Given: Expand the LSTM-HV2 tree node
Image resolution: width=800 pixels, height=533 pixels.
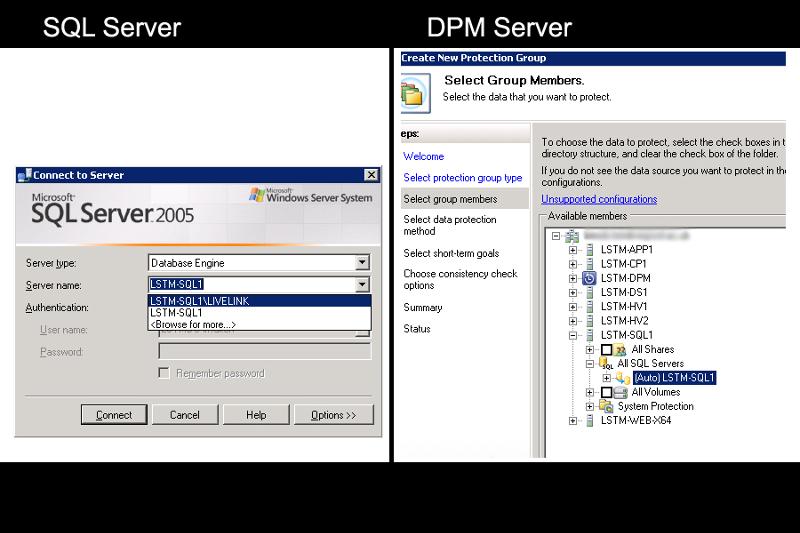Looking at the screenshot, I should (x=573, y=321).
